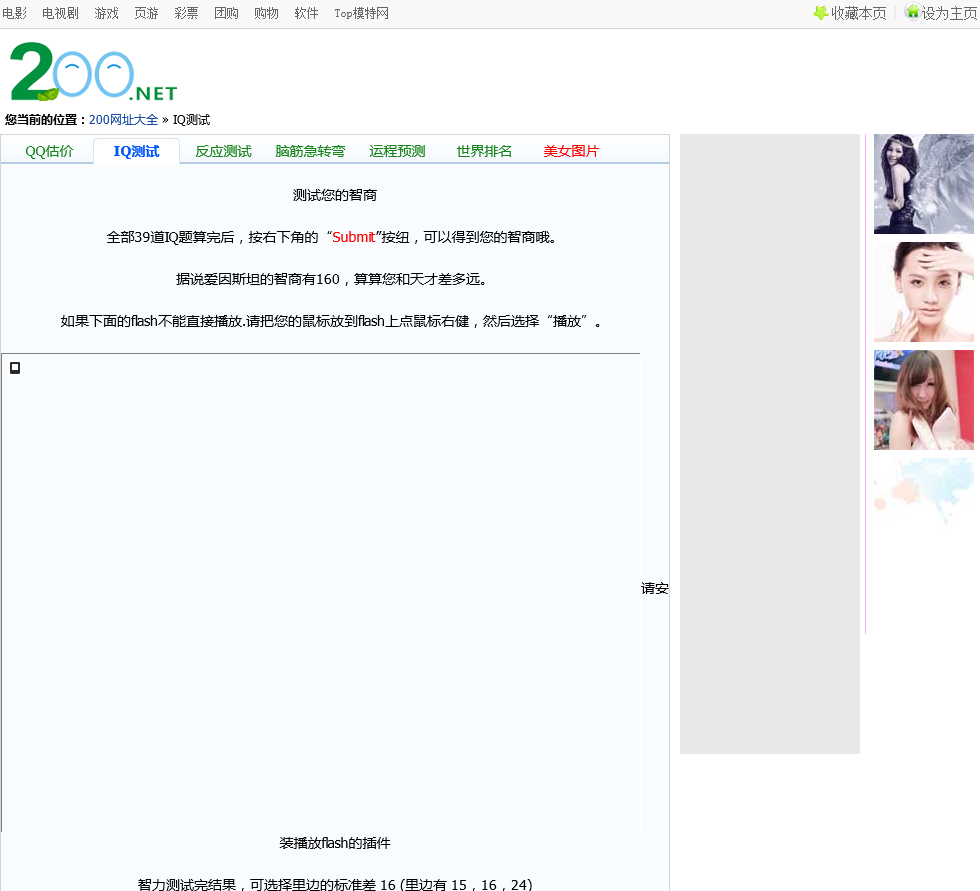This screenshot has width=980, height=891.
Task: Open the pale watercolor splash thumbnail
Action: tap(924, 492)
